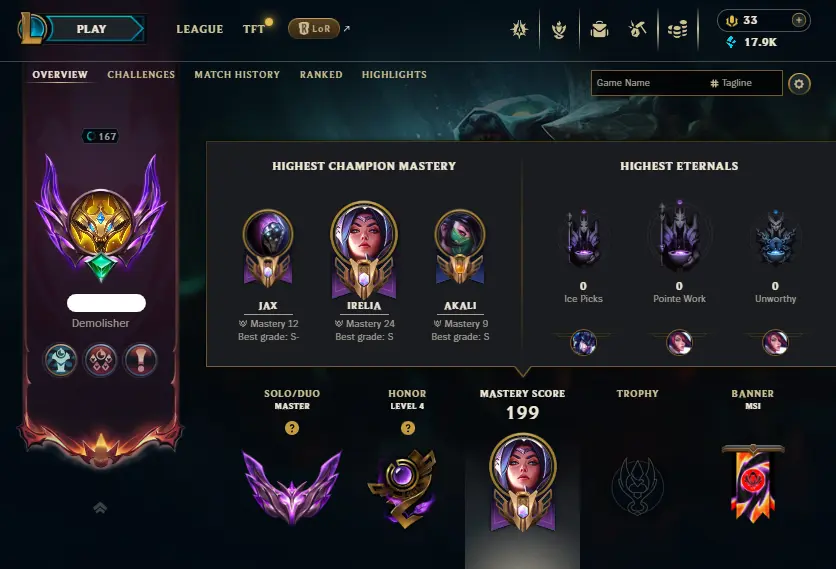Click the profile settings gear icon

coord(799,84)
